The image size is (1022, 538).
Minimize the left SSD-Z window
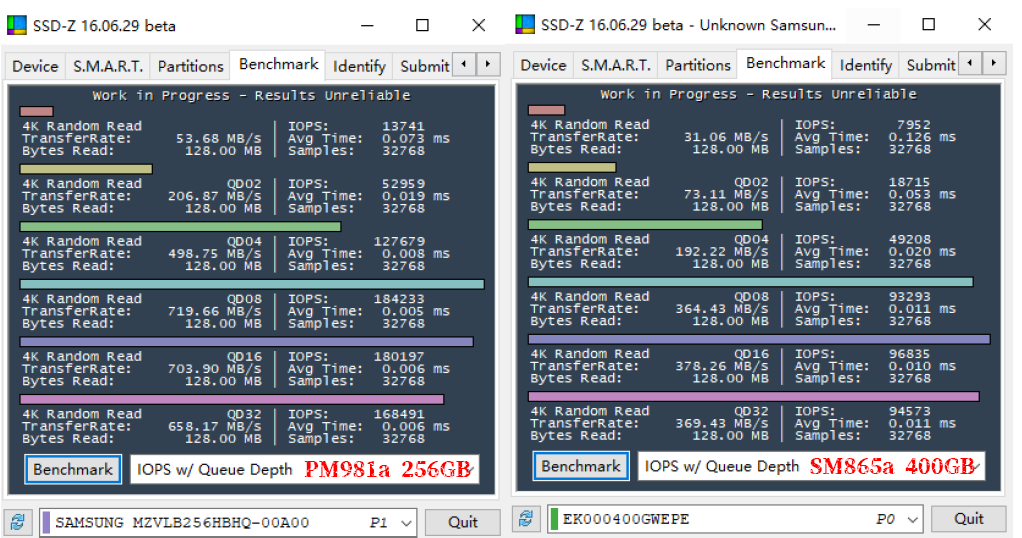click(x=368, y=25)
